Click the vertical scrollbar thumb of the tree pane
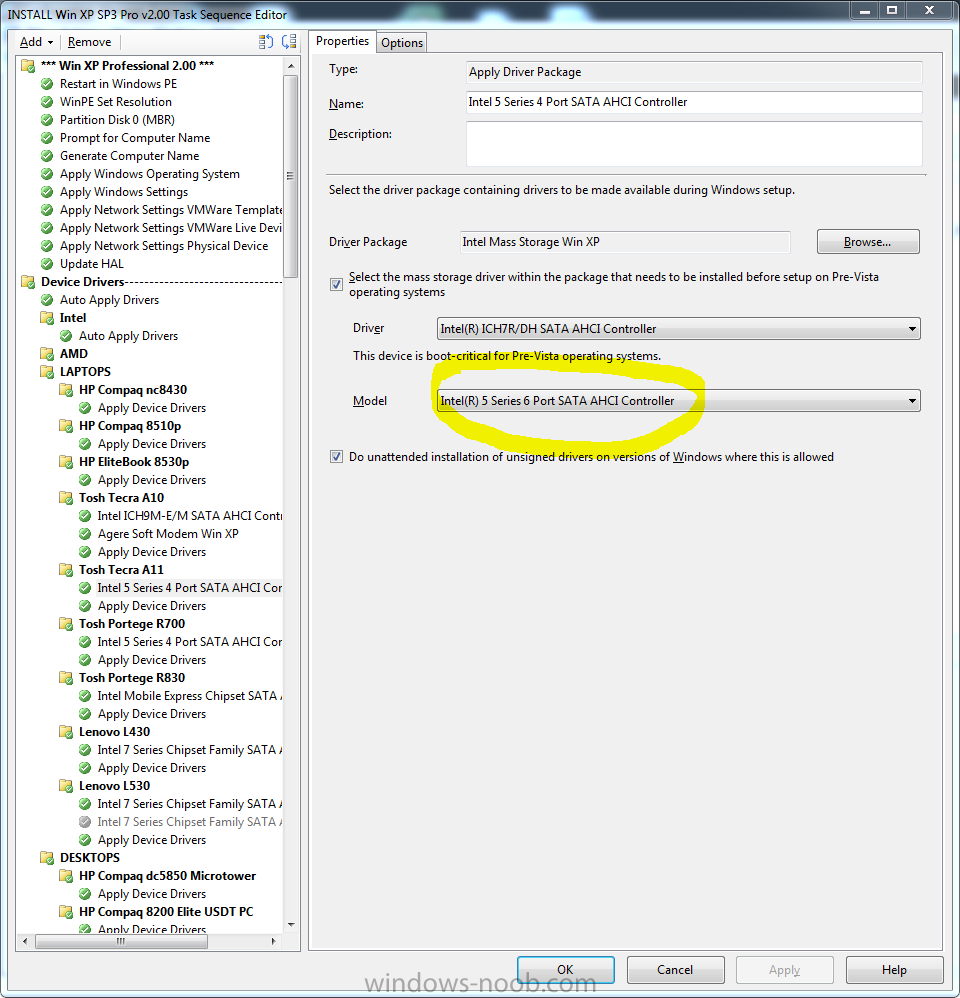960x998 pixels. (x=291, y=176)
